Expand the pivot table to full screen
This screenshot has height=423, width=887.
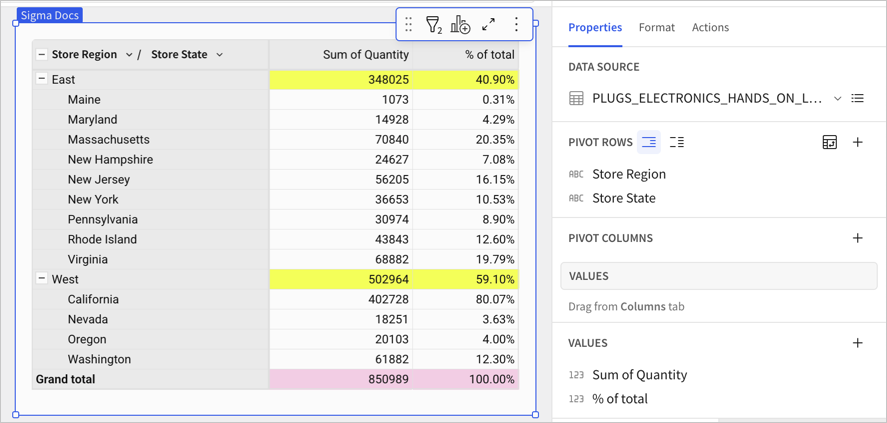click(x=488, y=24)
